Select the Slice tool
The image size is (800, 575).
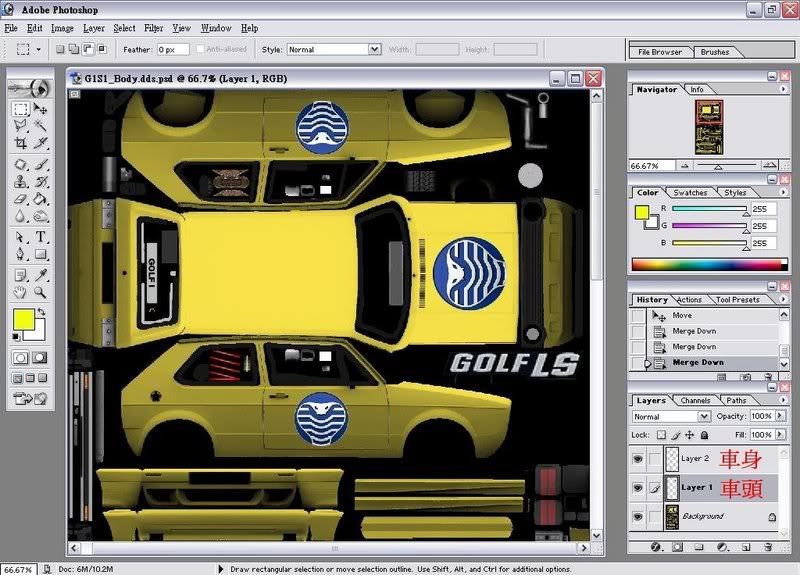click(41, 142)
